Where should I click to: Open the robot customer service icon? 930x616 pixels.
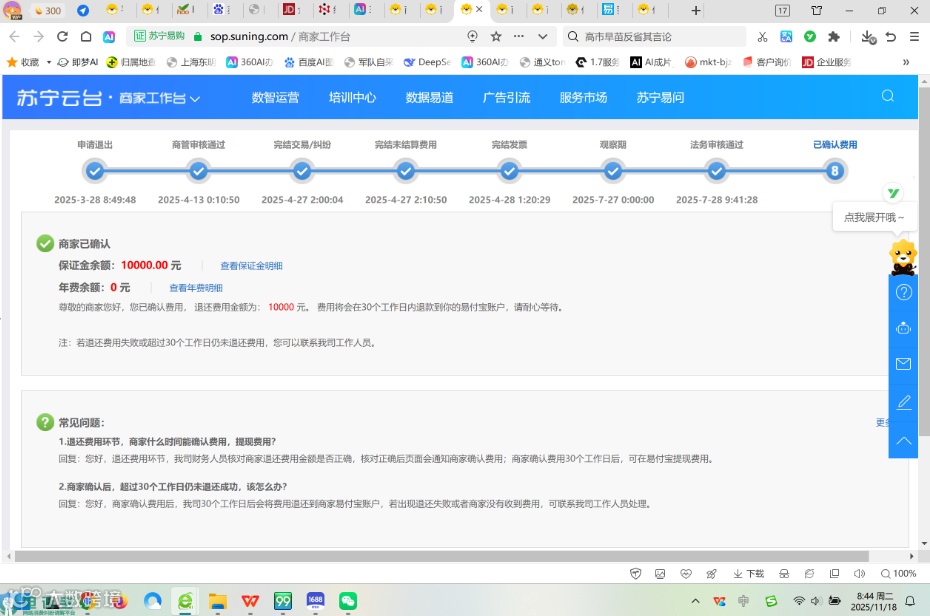[x=903, y=328]
